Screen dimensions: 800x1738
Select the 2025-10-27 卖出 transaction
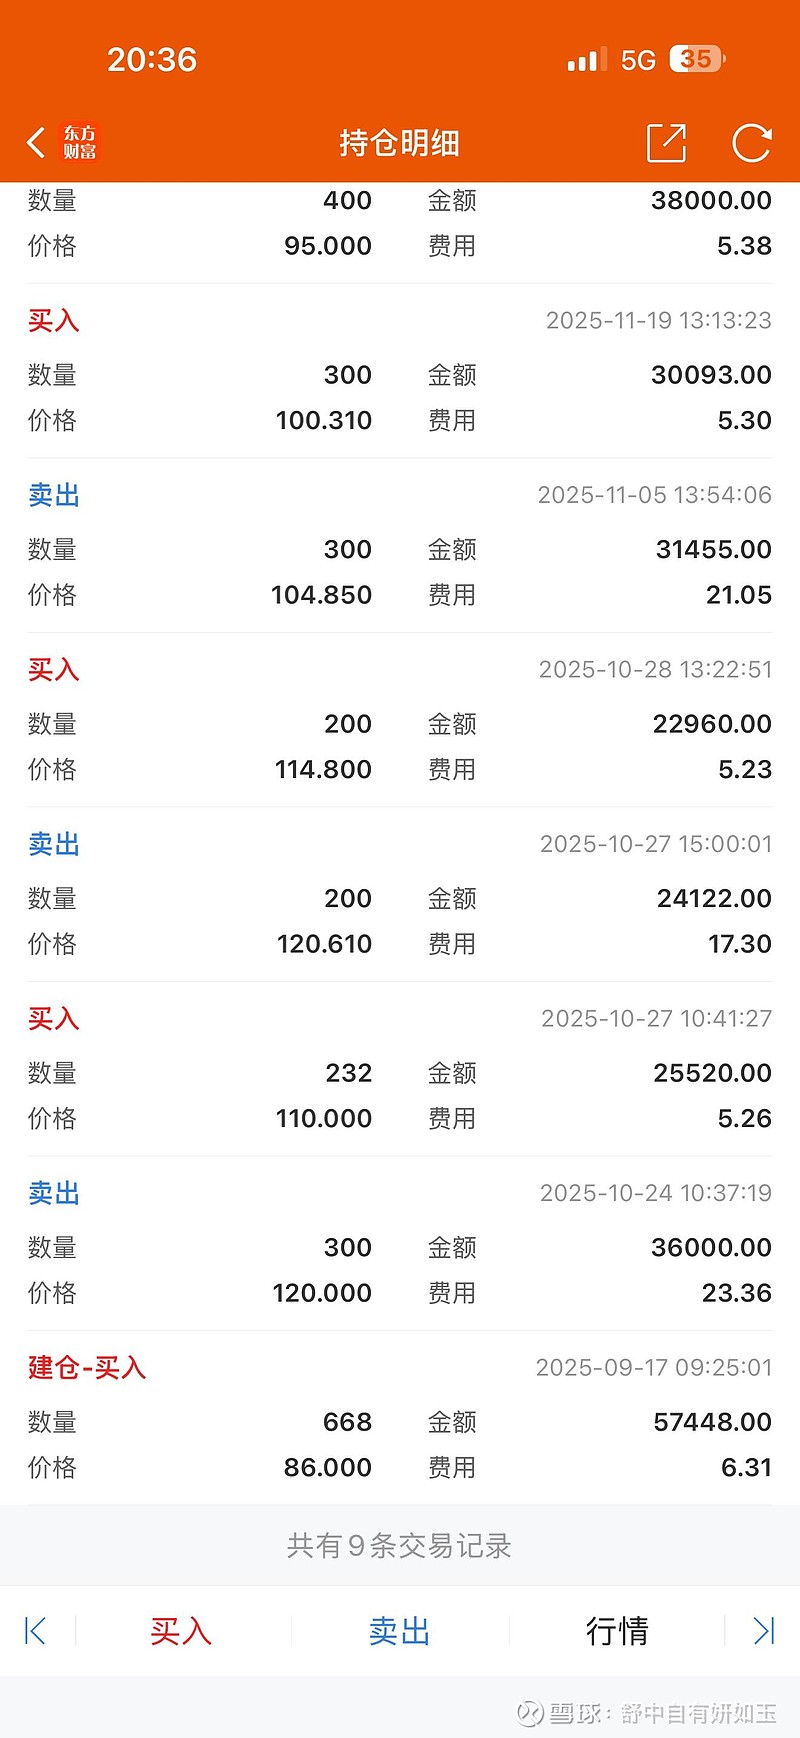[x=54, y=844]
